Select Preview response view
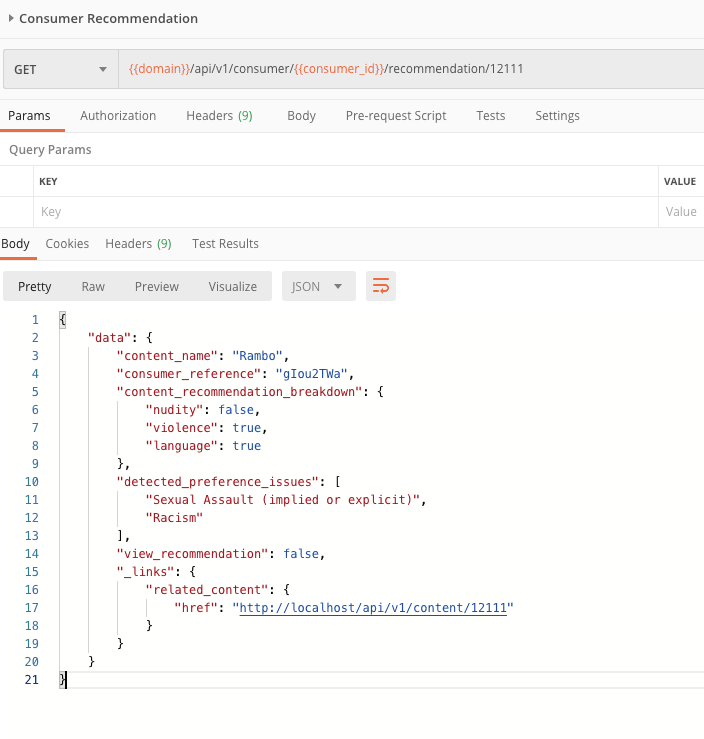The width and height of the screenshot is (704, 739). tap(156, 287)
